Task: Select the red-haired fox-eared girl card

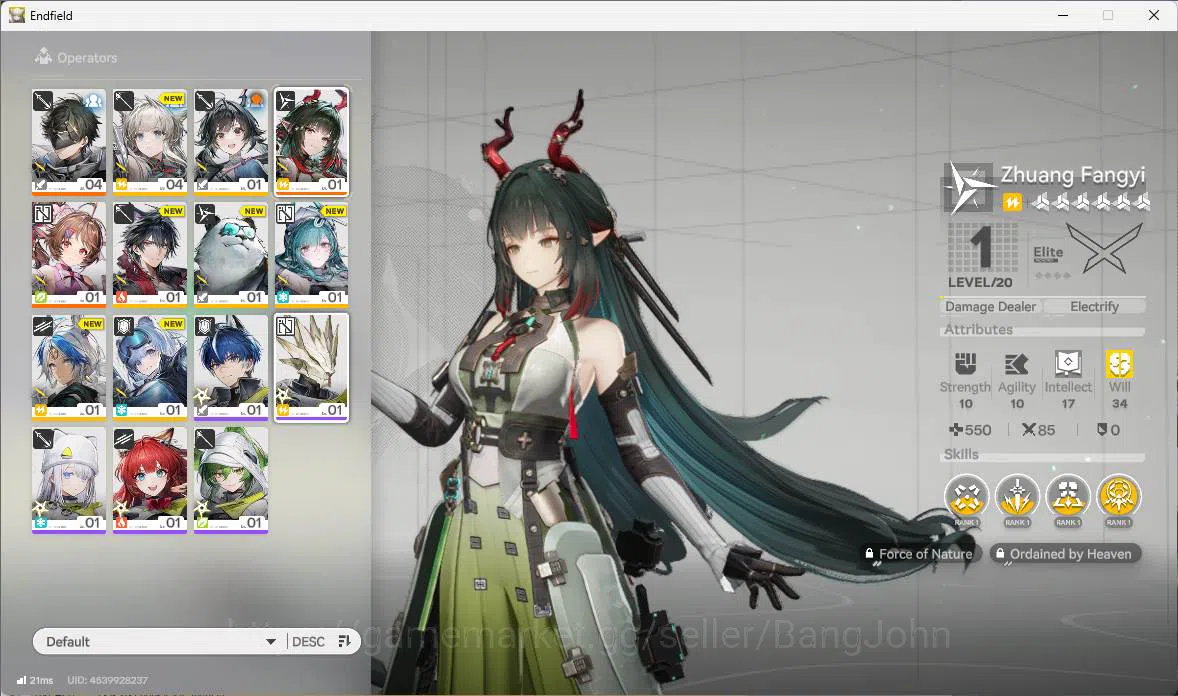Action: tap(150, 480)
